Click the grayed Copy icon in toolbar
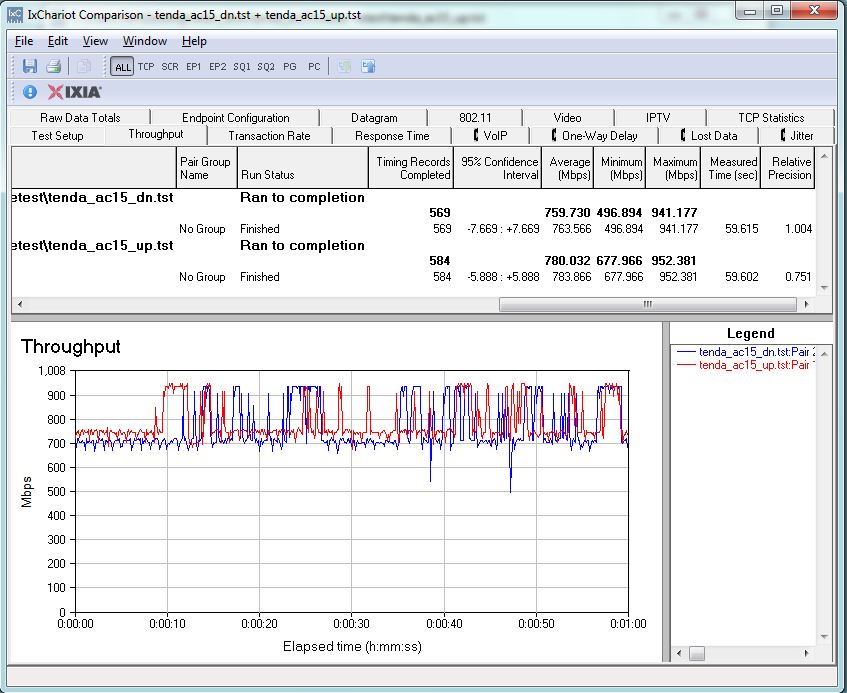Image resolution: width=847 pixels, height=693 pixels. pyautogui.click(x=84, y=66)
